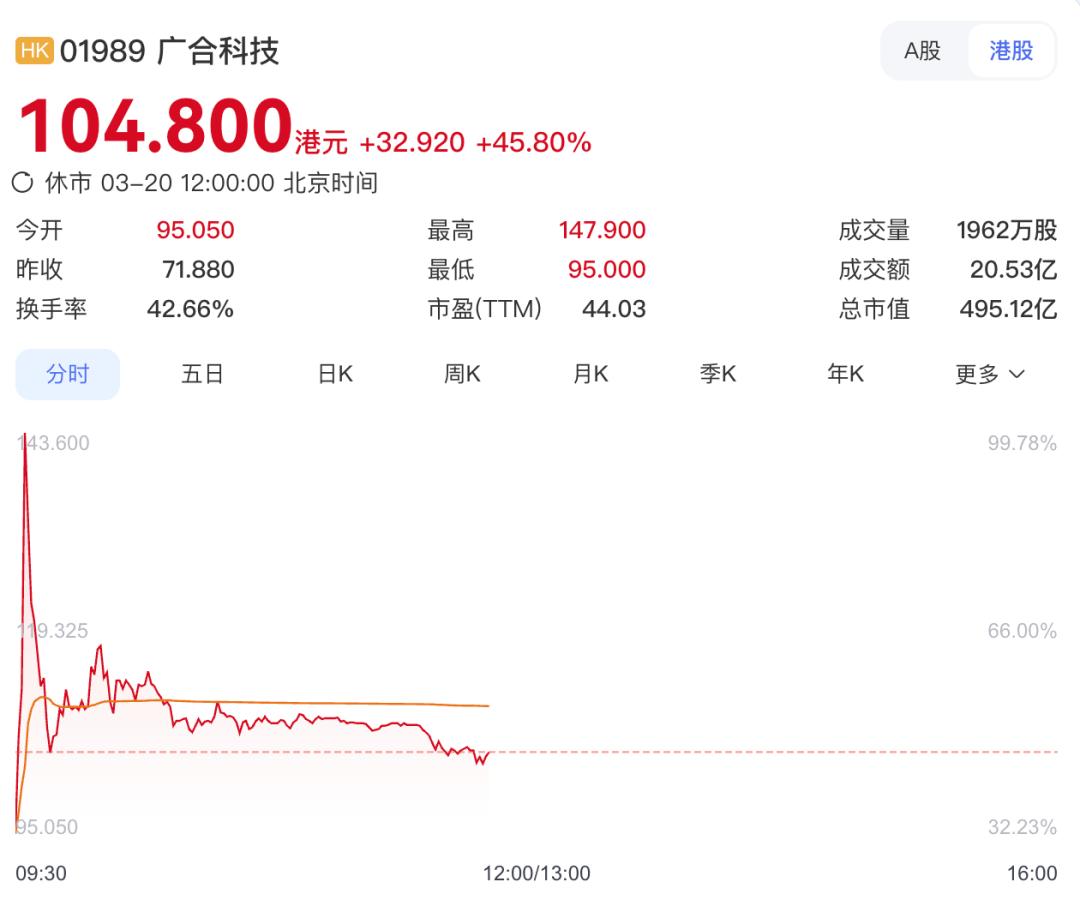Click the 换手率 42.66% value
1080x900 pixels.
pos(190,309)
